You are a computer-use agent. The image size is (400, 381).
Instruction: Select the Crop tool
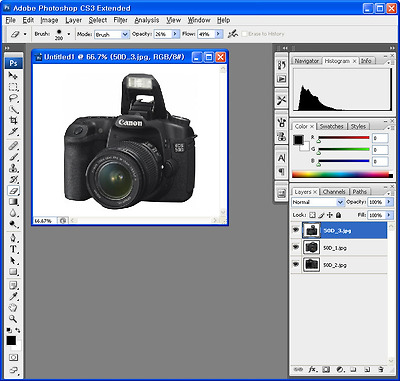pos(13,120)
